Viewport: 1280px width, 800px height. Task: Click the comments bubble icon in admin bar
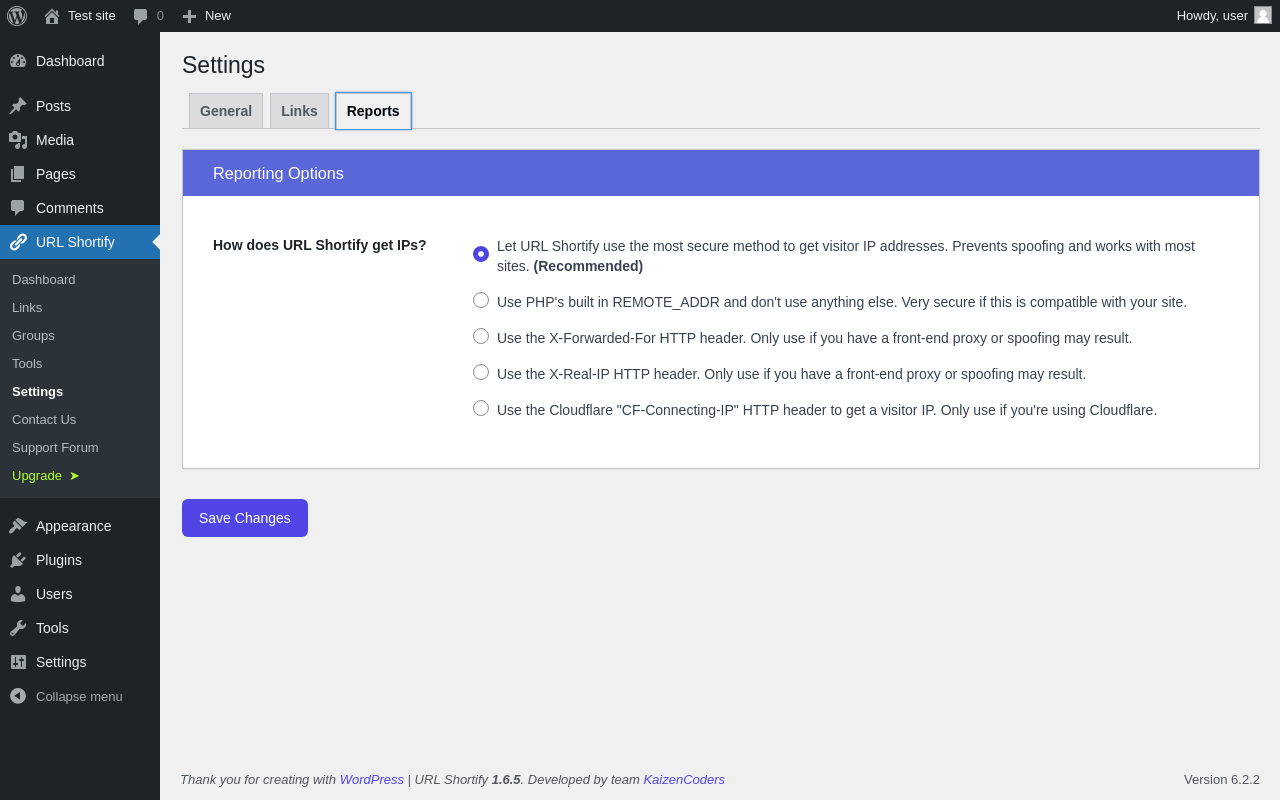click(141, 16)
